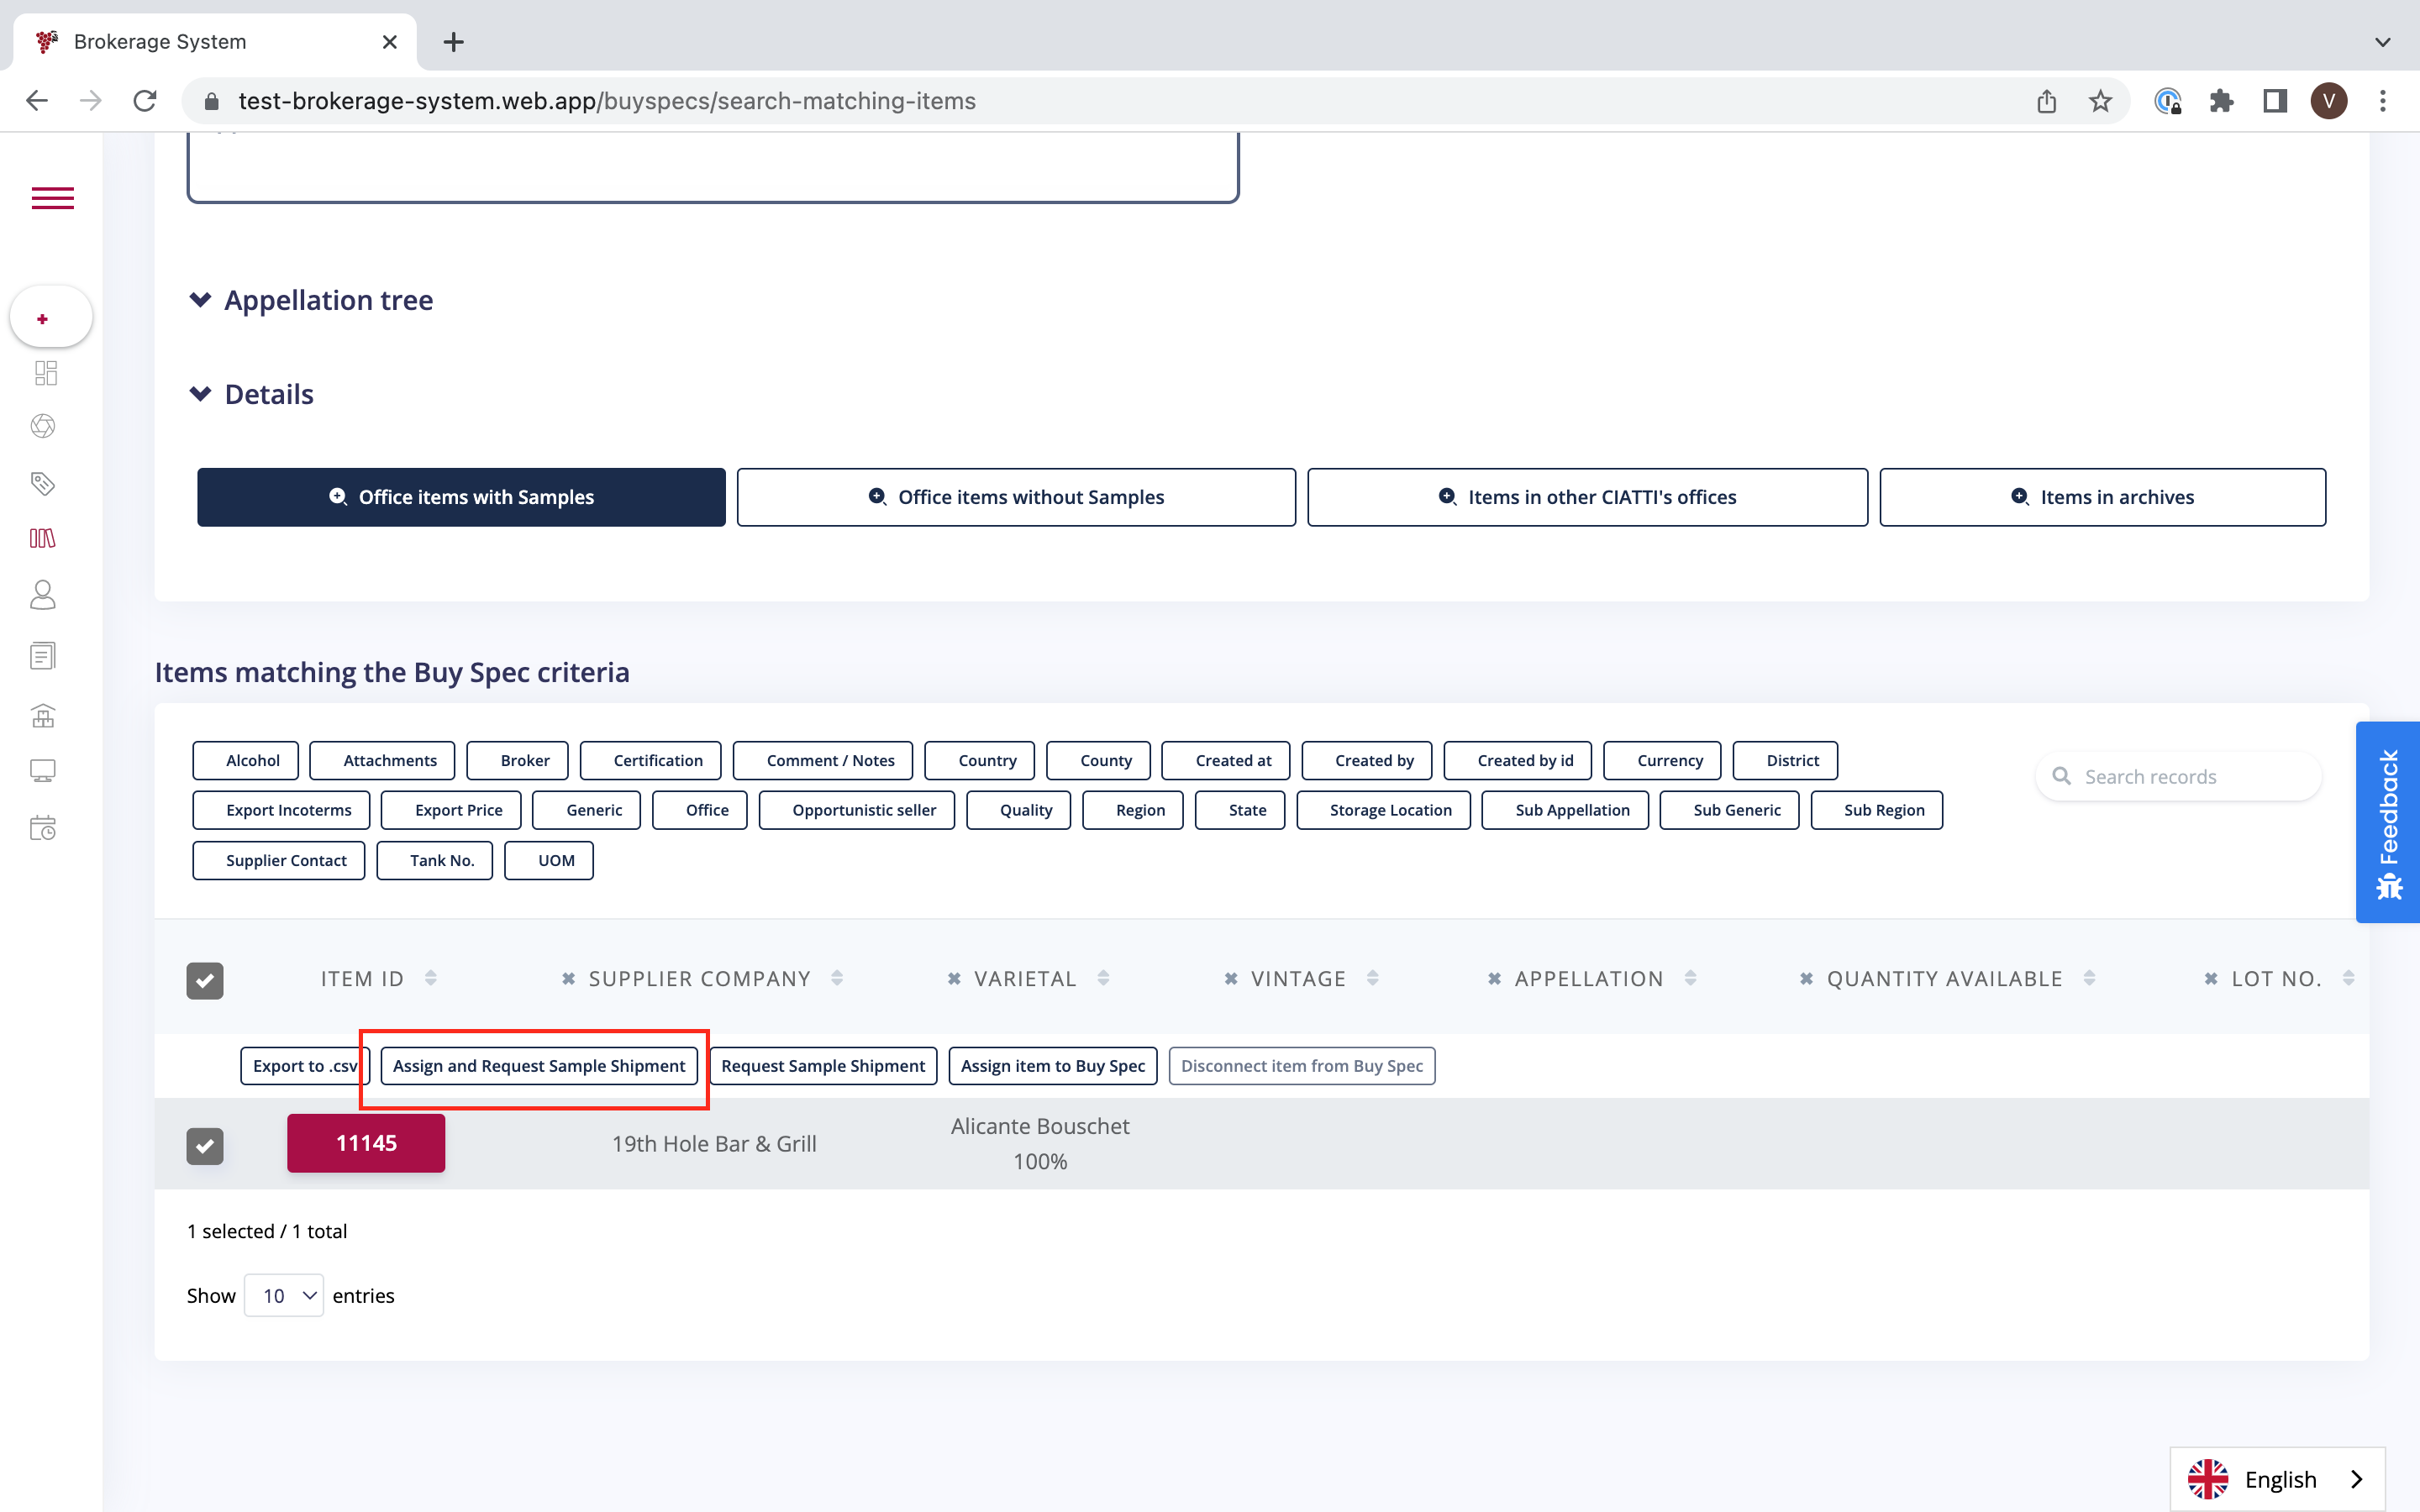Click Assign and Request Sample Shipment
The image size is (2420, 1512).
point(539,1065)
